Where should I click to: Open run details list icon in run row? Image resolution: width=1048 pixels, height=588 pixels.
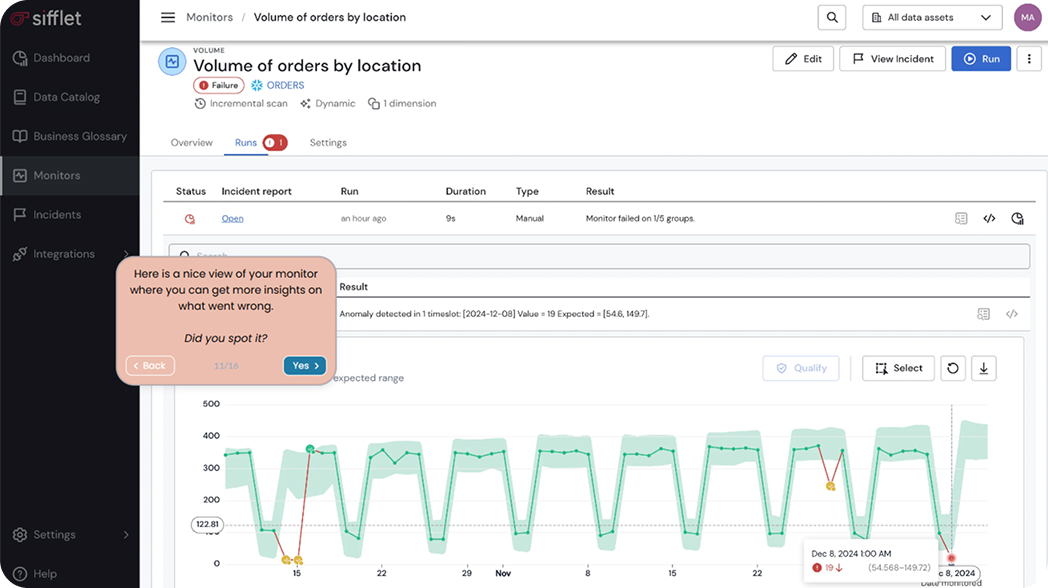tap(960, 218)
